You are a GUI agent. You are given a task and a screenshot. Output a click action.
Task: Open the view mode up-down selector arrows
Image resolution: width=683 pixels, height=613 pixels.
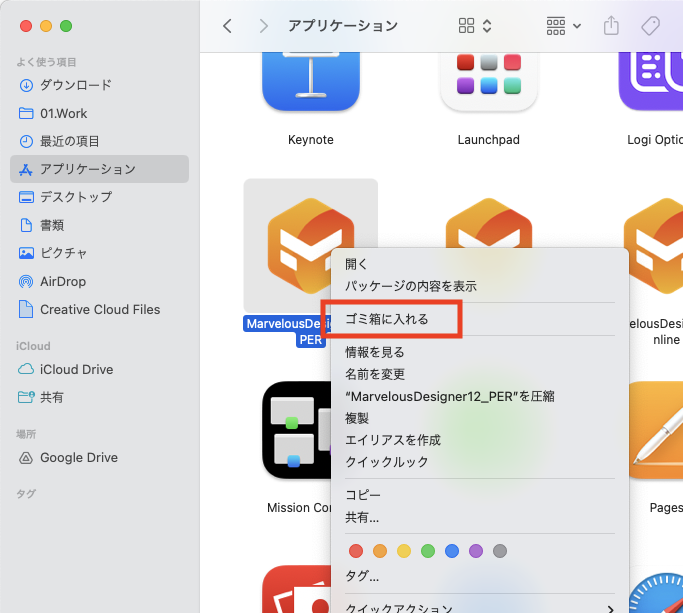(487, 26)
